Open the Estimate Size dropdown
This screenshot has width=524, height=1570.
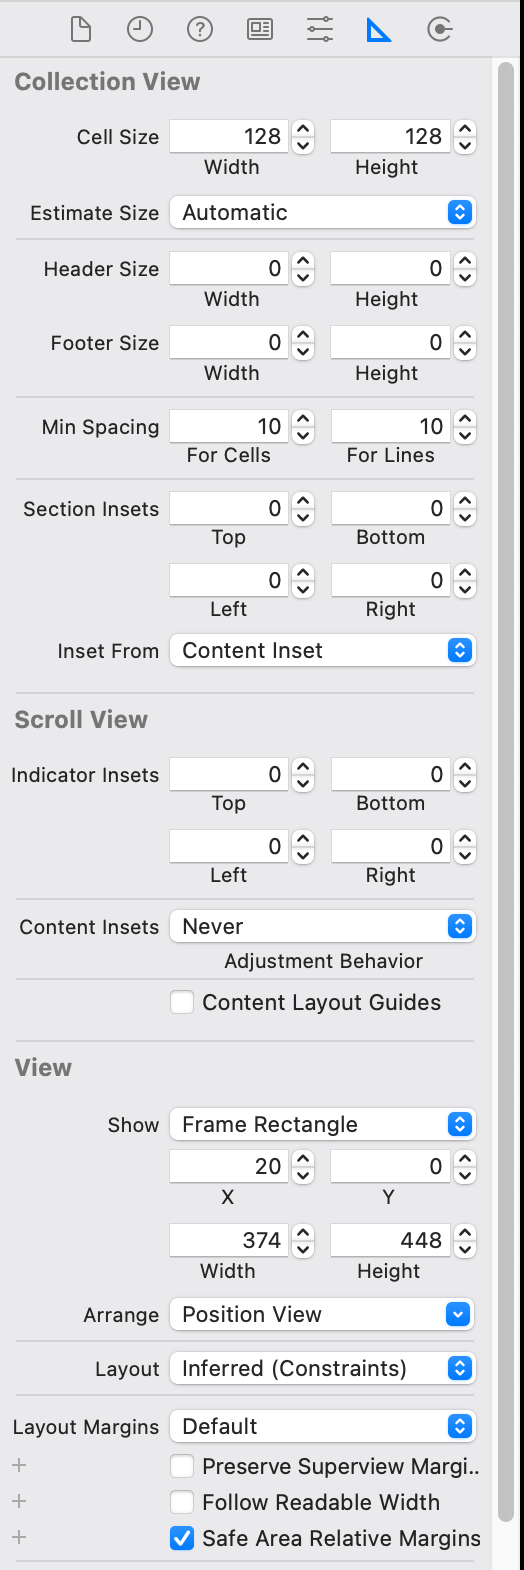[x=323, y=212]
